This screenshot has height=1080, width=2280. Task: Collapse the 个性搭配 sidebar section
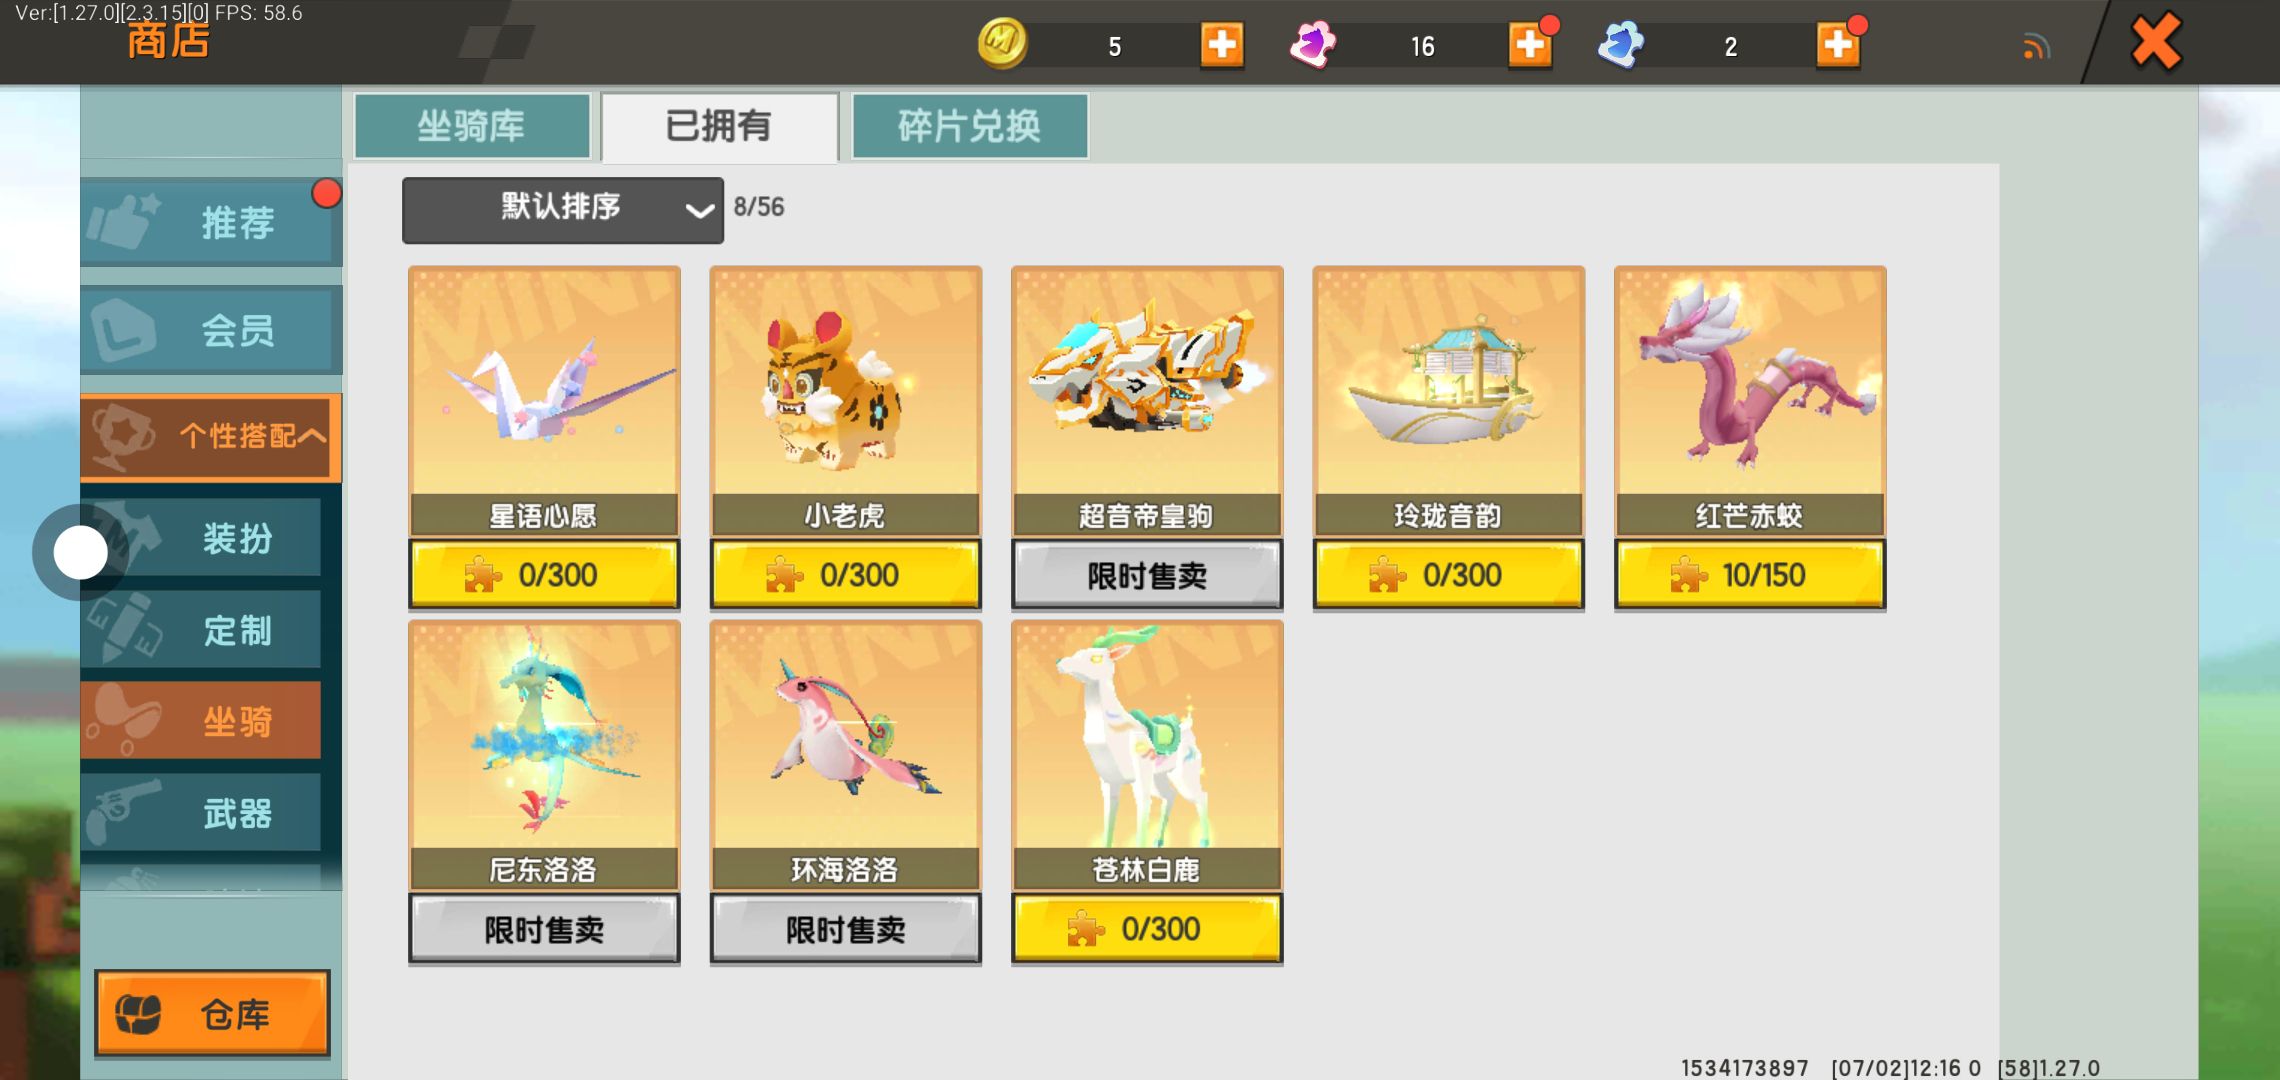click(x=211, y=437)
